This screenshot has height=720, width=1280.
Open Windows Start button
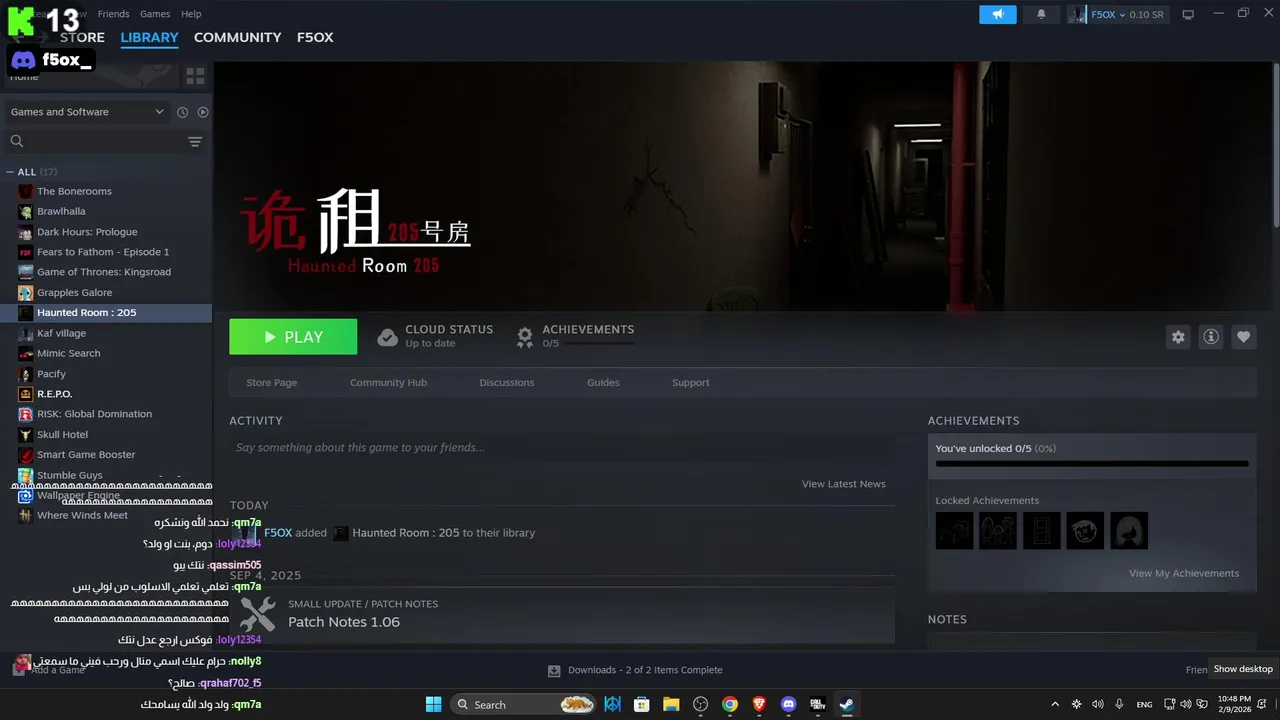click(x=433, y=704)
